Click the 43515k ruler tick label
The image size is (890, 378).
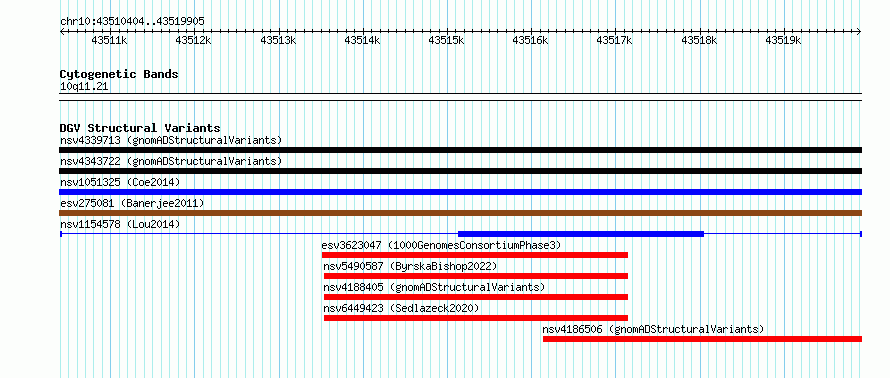(446, 41)
